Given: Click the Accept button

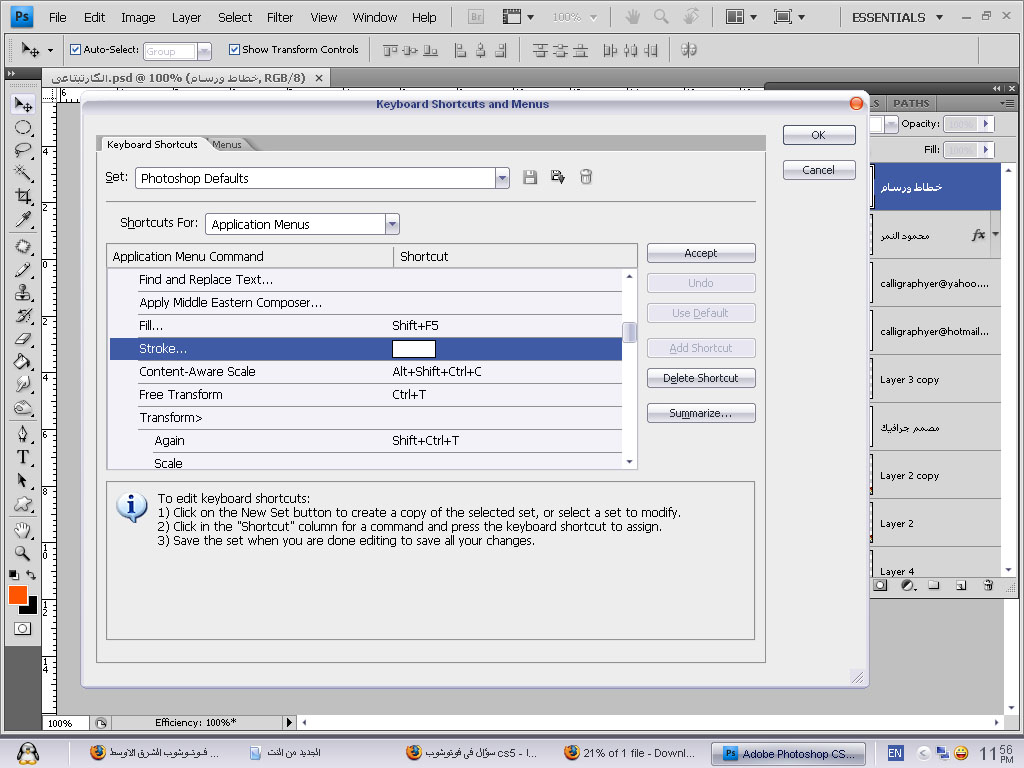Looking at the screenshot, I should 701,253.
